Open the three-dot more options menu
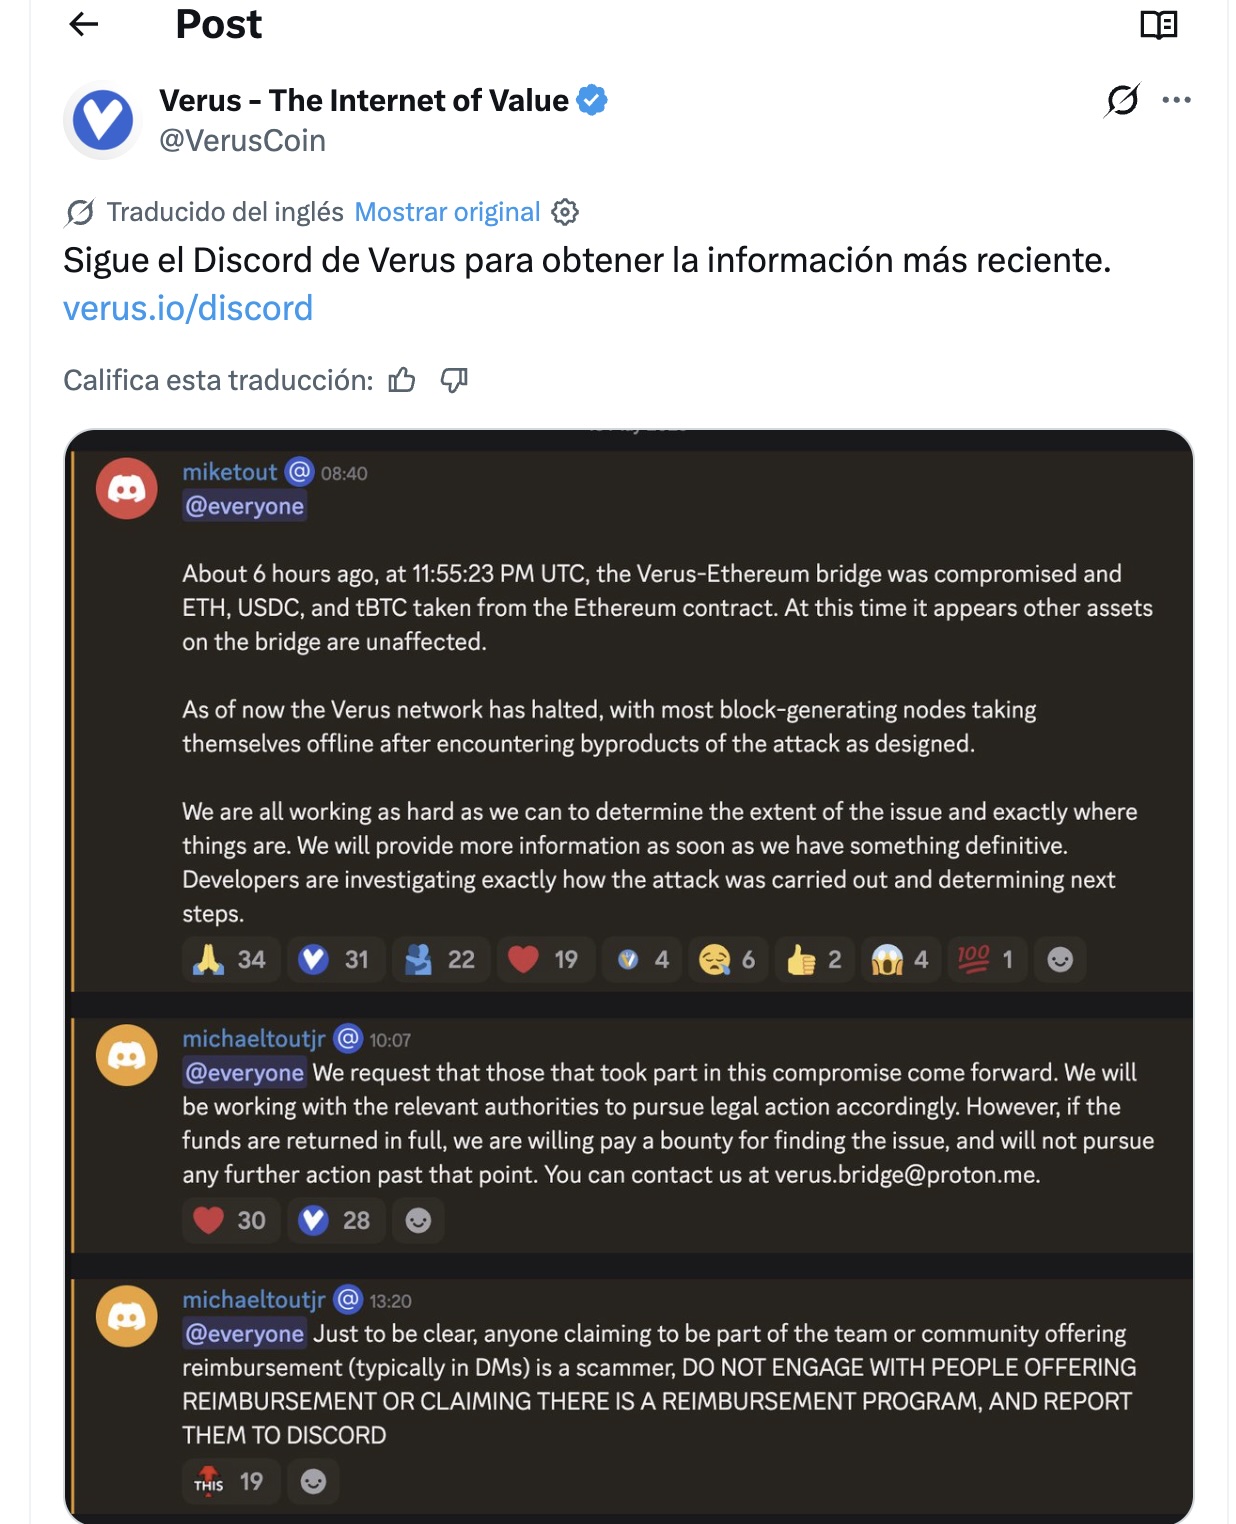 1177,100
